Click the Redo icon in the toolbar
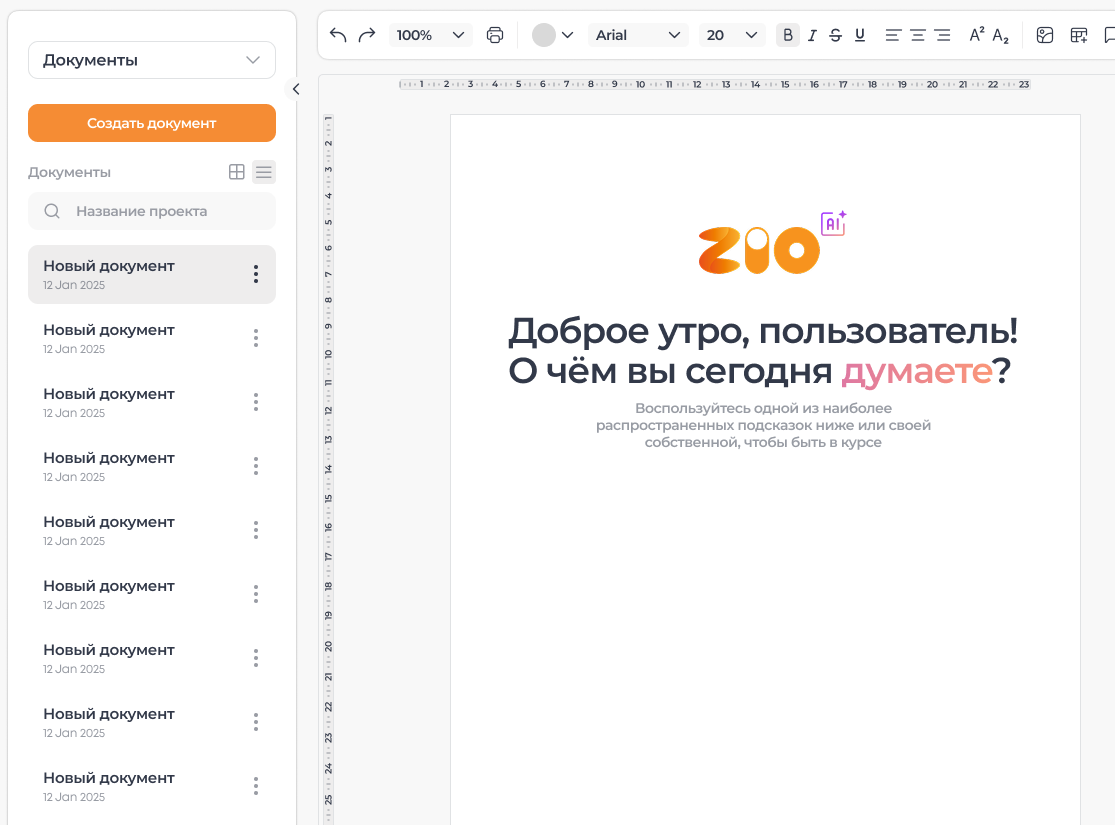This screenshot has width=1115, height=825. 365,34
